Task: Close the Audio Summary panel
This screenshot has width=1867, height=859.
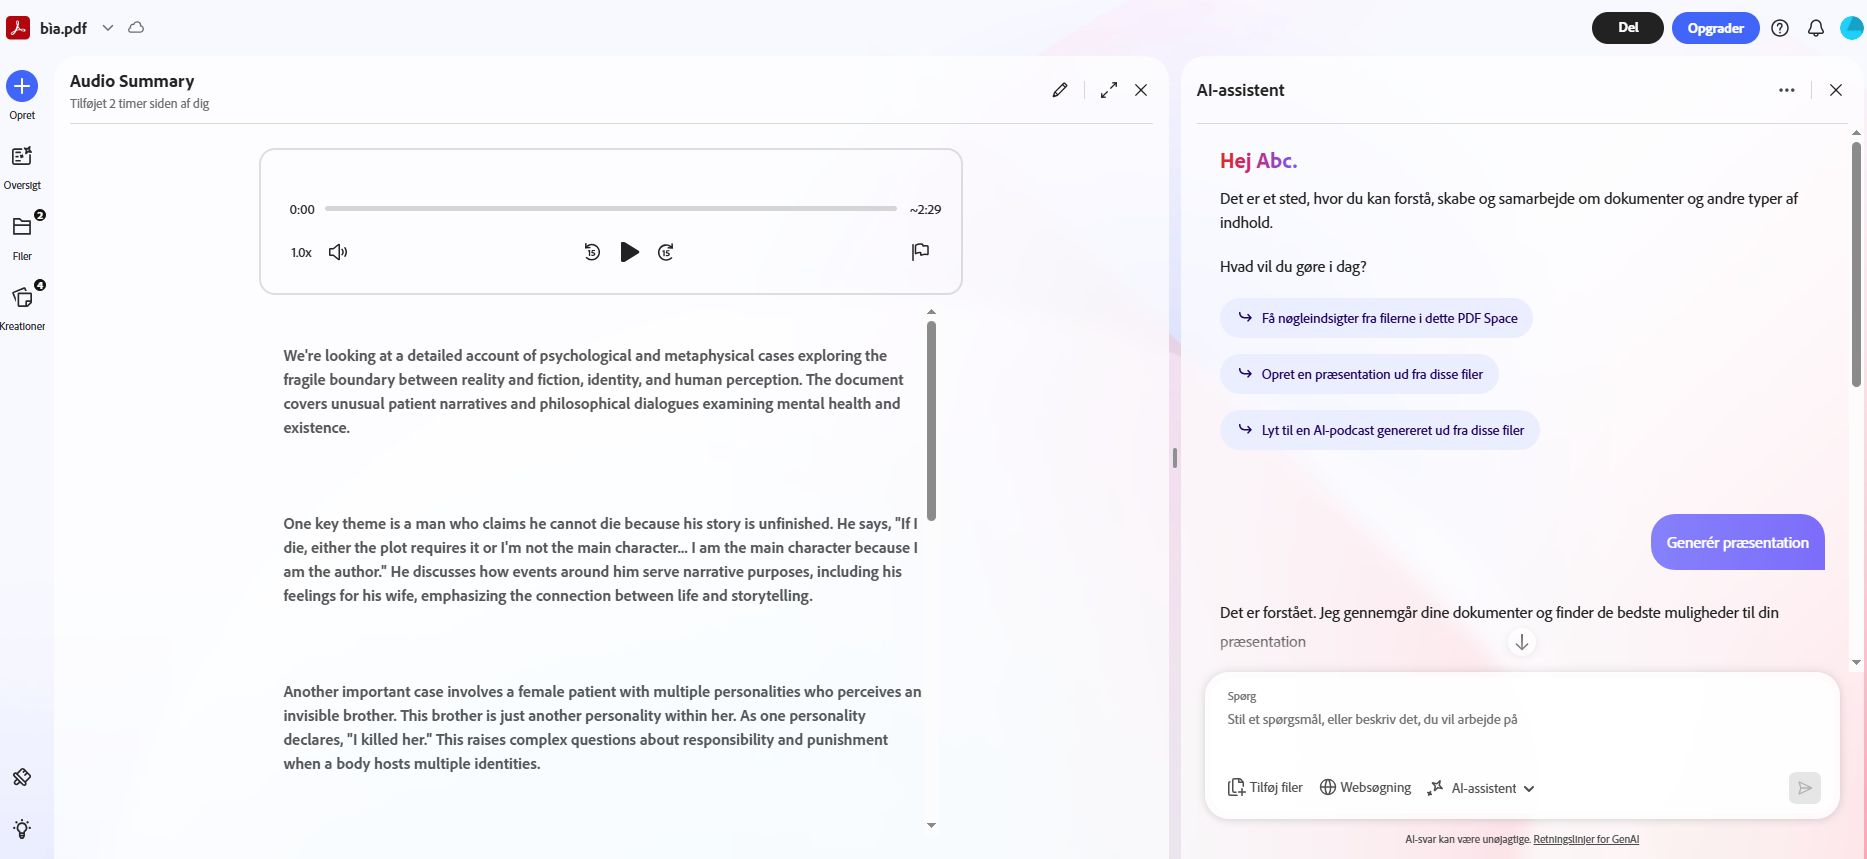Action: pos(1141,90)
